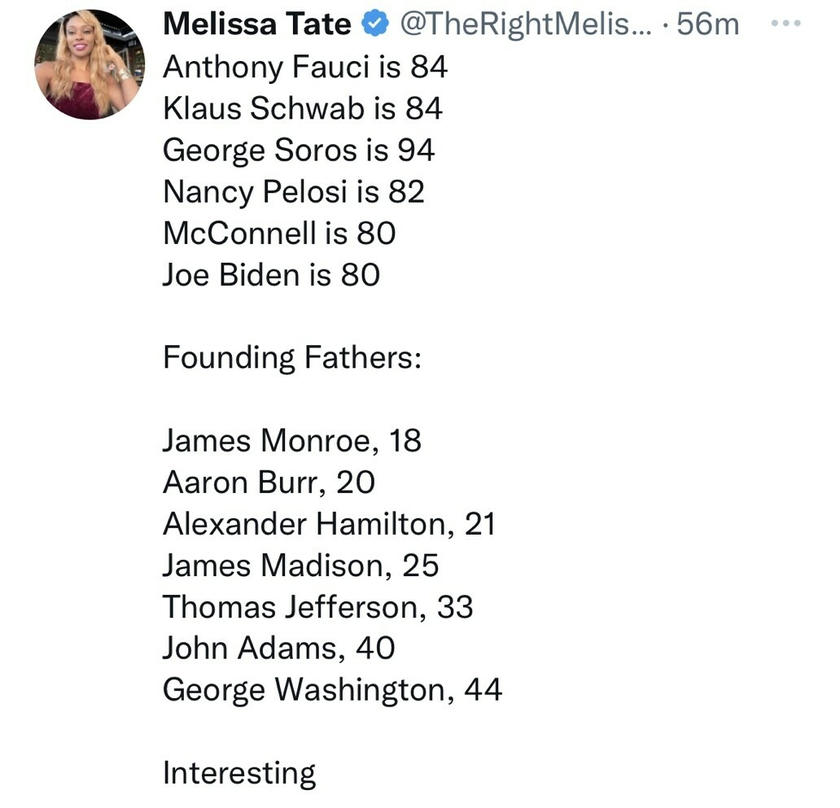Click on "George Soros is 94" text
Viewport: 840px width, 808px height.
point(299,149)
